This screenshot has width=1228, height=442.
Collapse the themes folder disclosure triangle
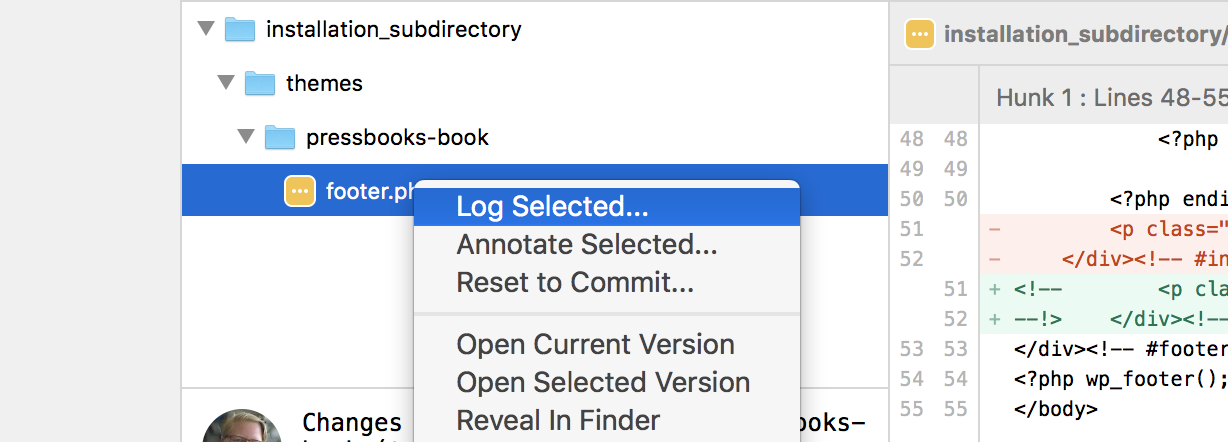[226, 83]
